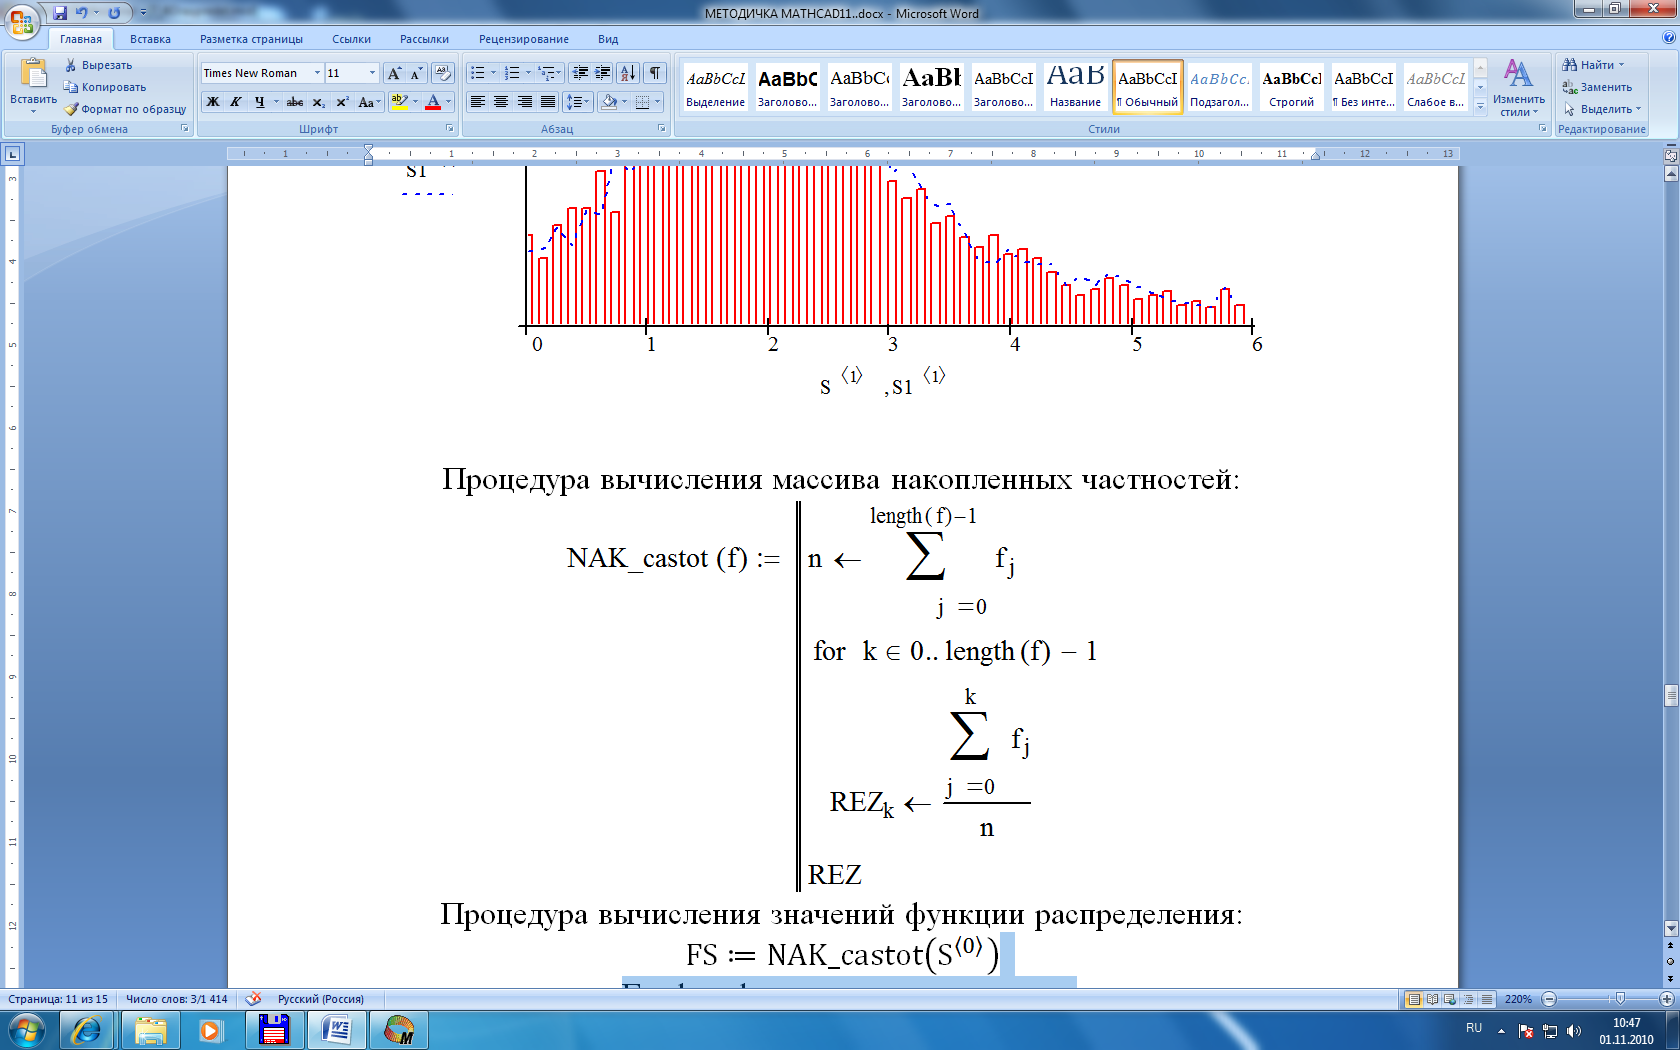Image resolution: width=1680 pixels, height=1050 pixels.
Task: Apply the Обычный style
Action: click(1147, 87)
